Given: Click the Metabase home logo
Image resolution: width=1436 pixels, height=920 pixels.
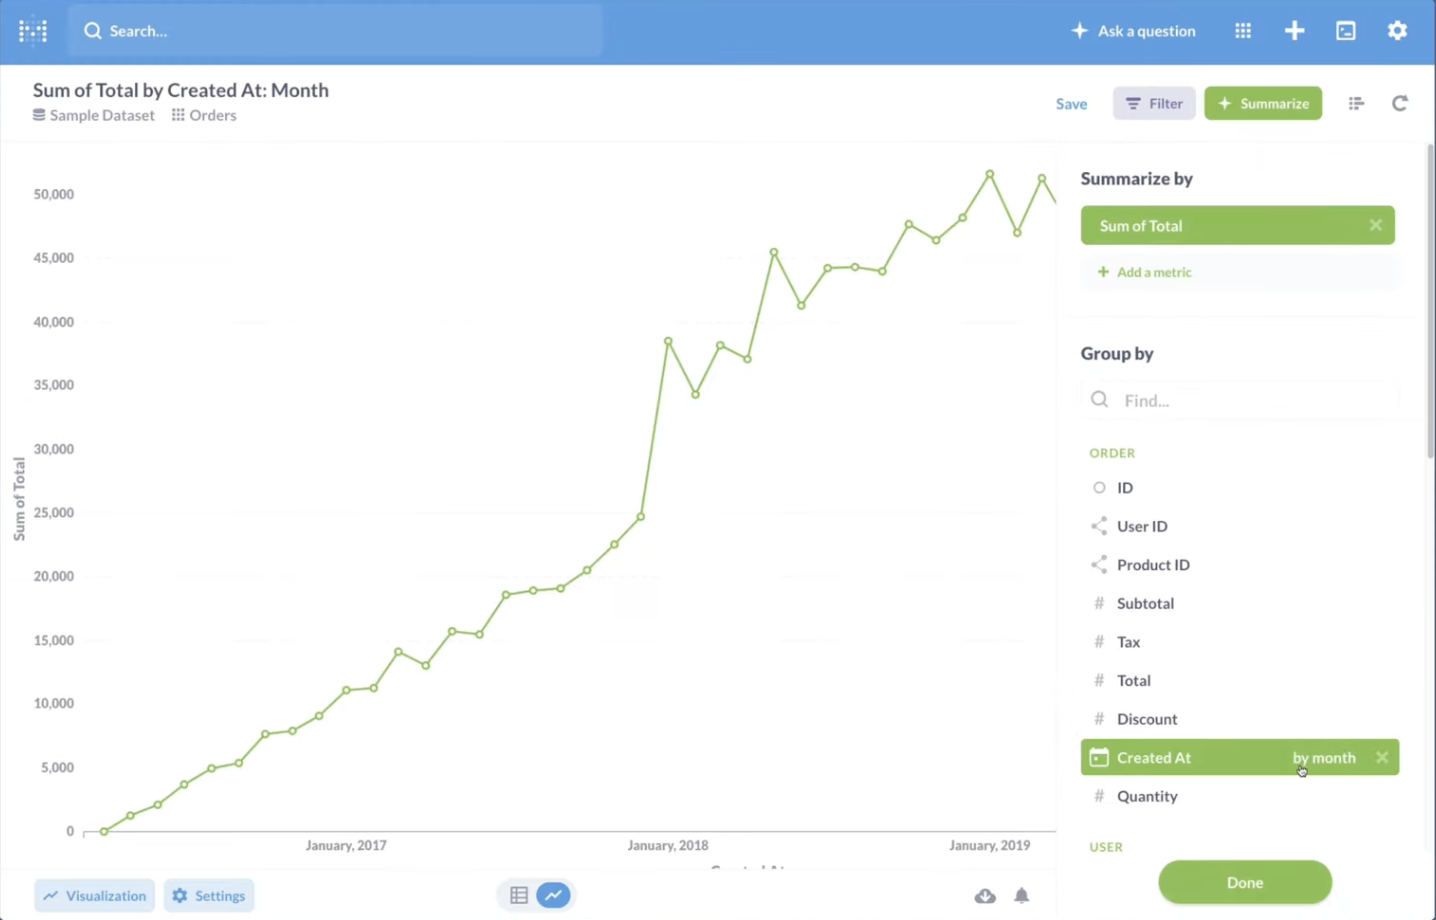Looking at the screenshot, I should click(x=33, y=31).
